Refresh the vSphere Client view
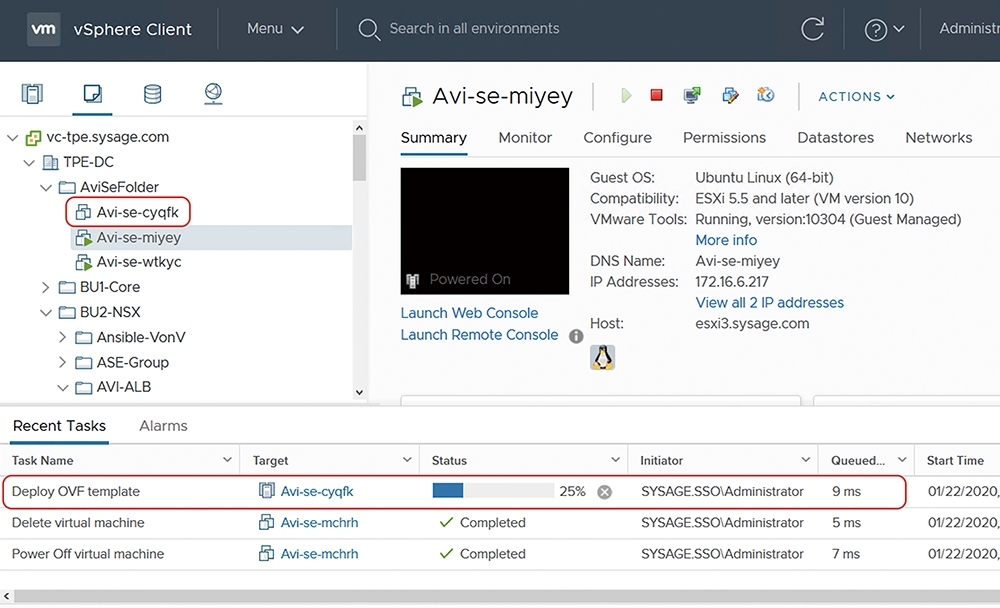The height and width of the screenshot is (608, 1000). 812,29
